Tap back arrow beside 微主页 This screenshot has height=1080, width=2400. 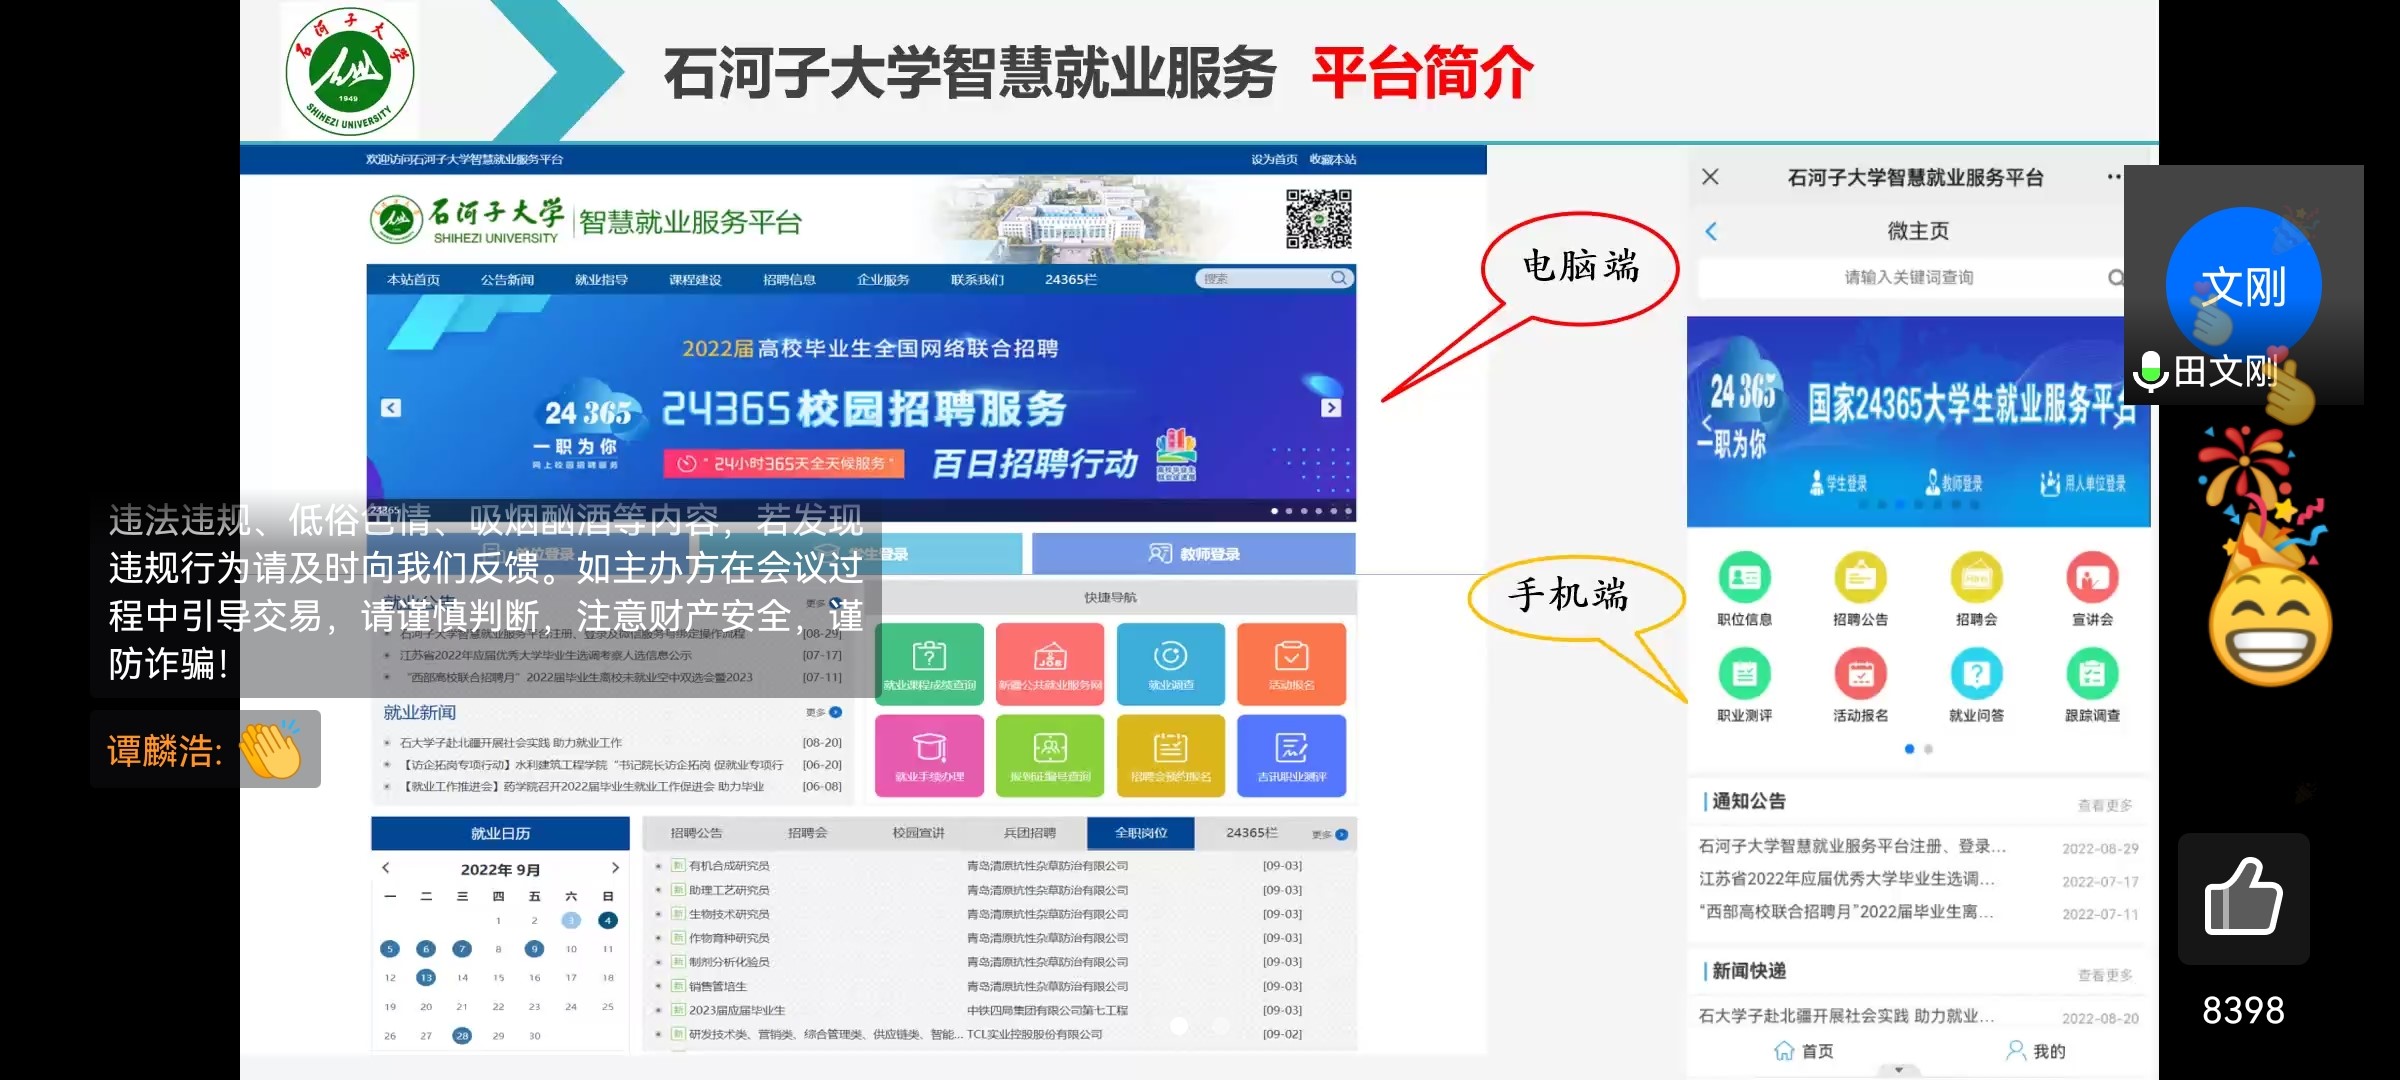[1711, 231]
